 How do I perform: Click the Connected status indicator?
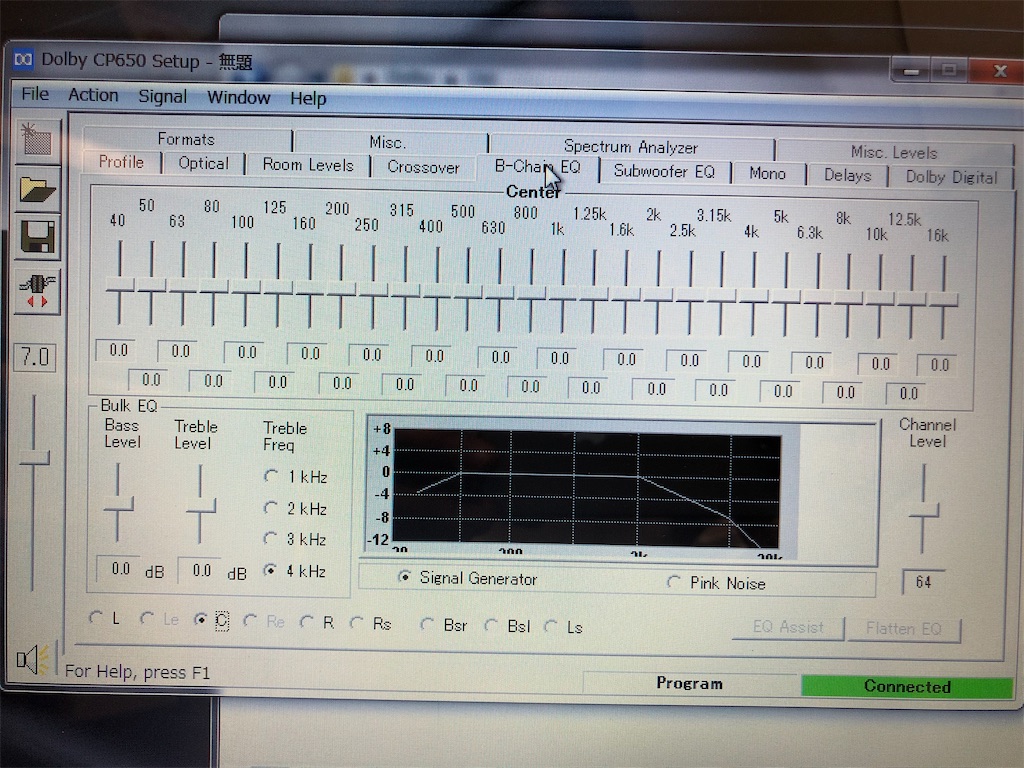[x=906, y=686]
